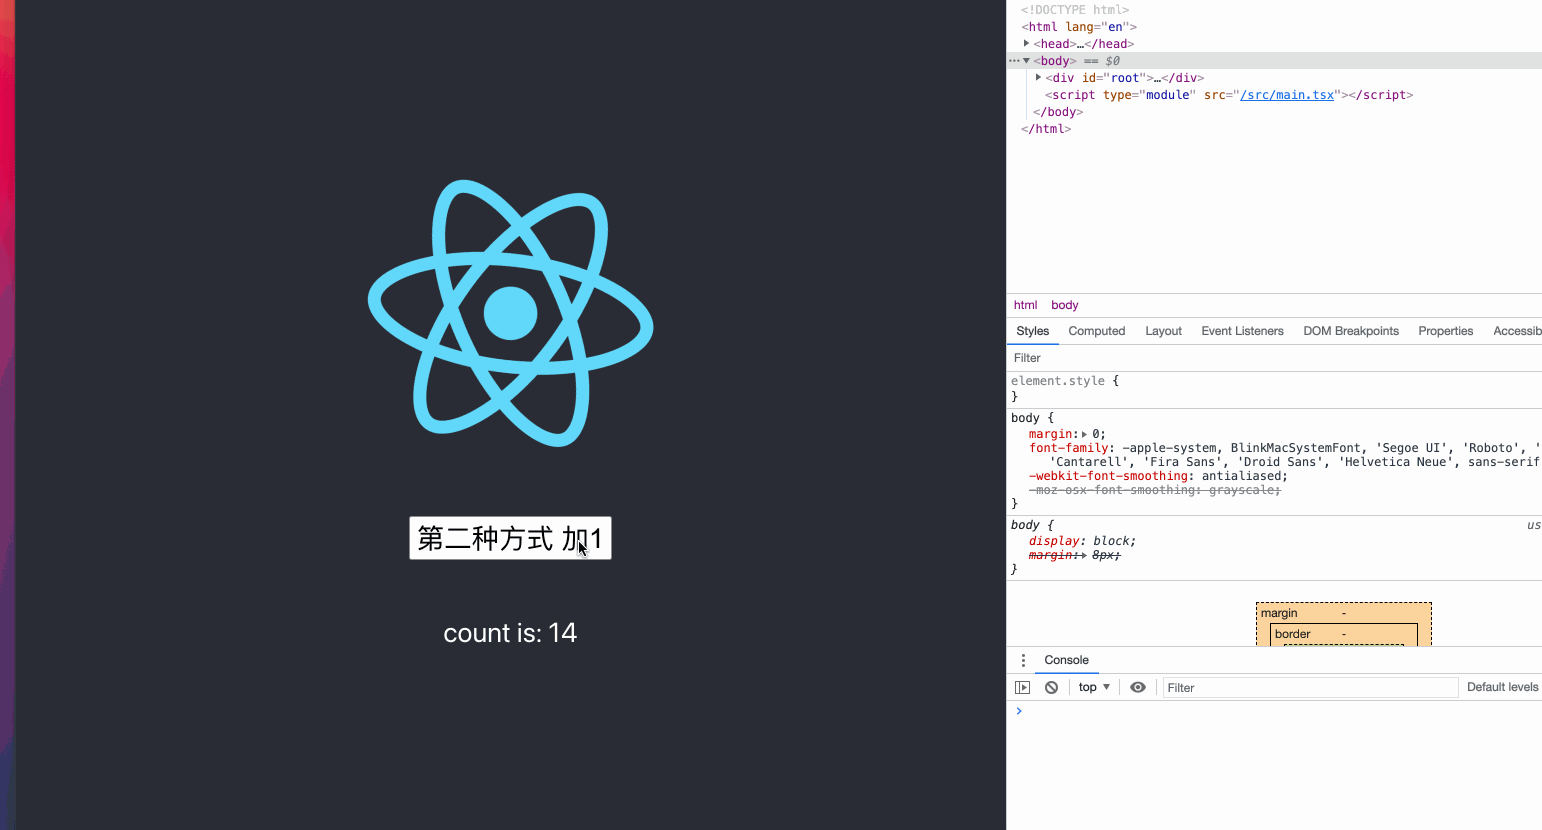Image resolution: width=1542 pixels, height=830 pixels.
Task: Select the count is: 14 text
Action: point(510,633)
